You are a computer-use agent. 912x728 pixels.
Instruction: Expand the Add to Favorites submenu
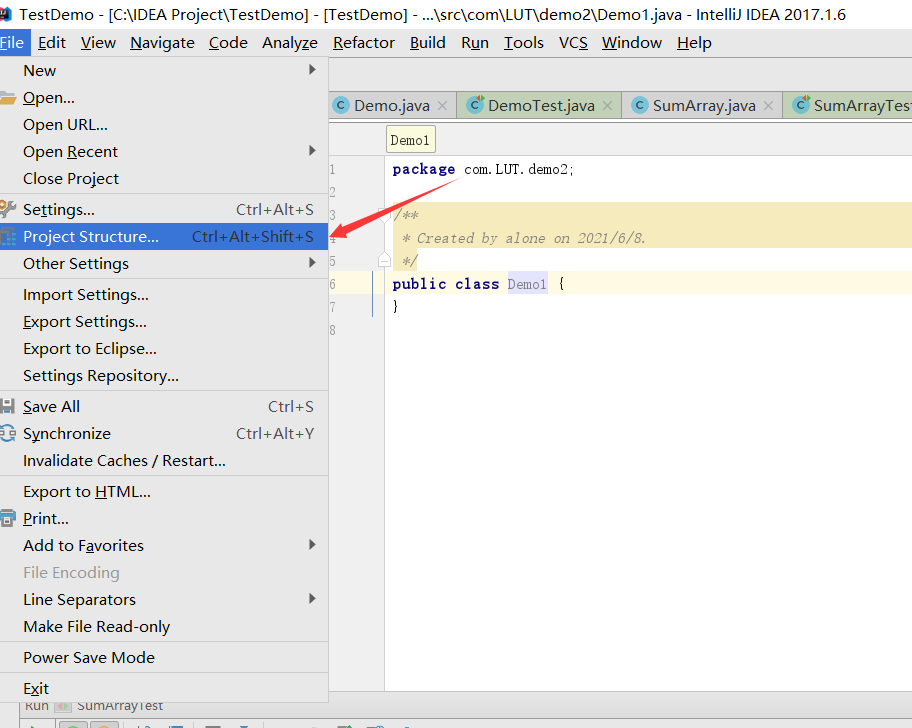[164, 545]
